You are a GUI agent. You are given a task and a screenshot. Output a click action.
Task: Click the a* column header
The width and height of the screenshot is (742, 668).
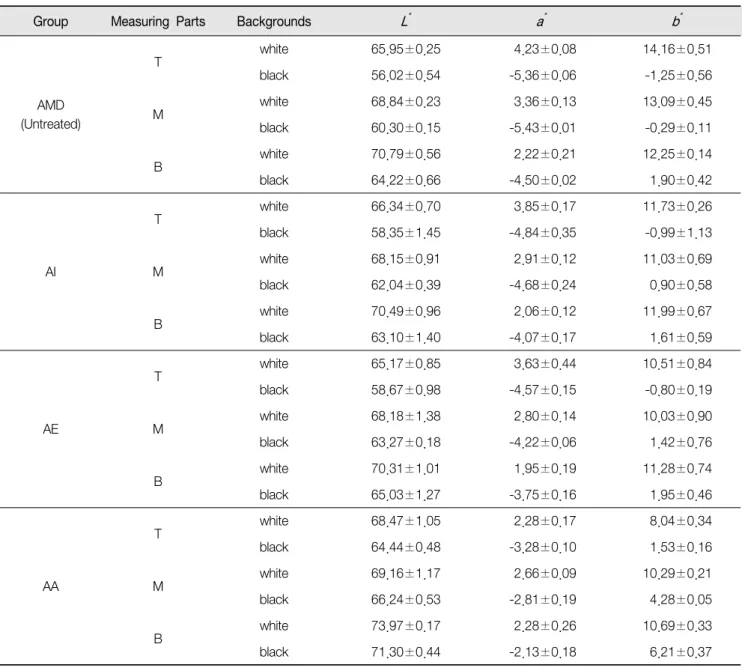pyautogui.click(x=541, y=21)
